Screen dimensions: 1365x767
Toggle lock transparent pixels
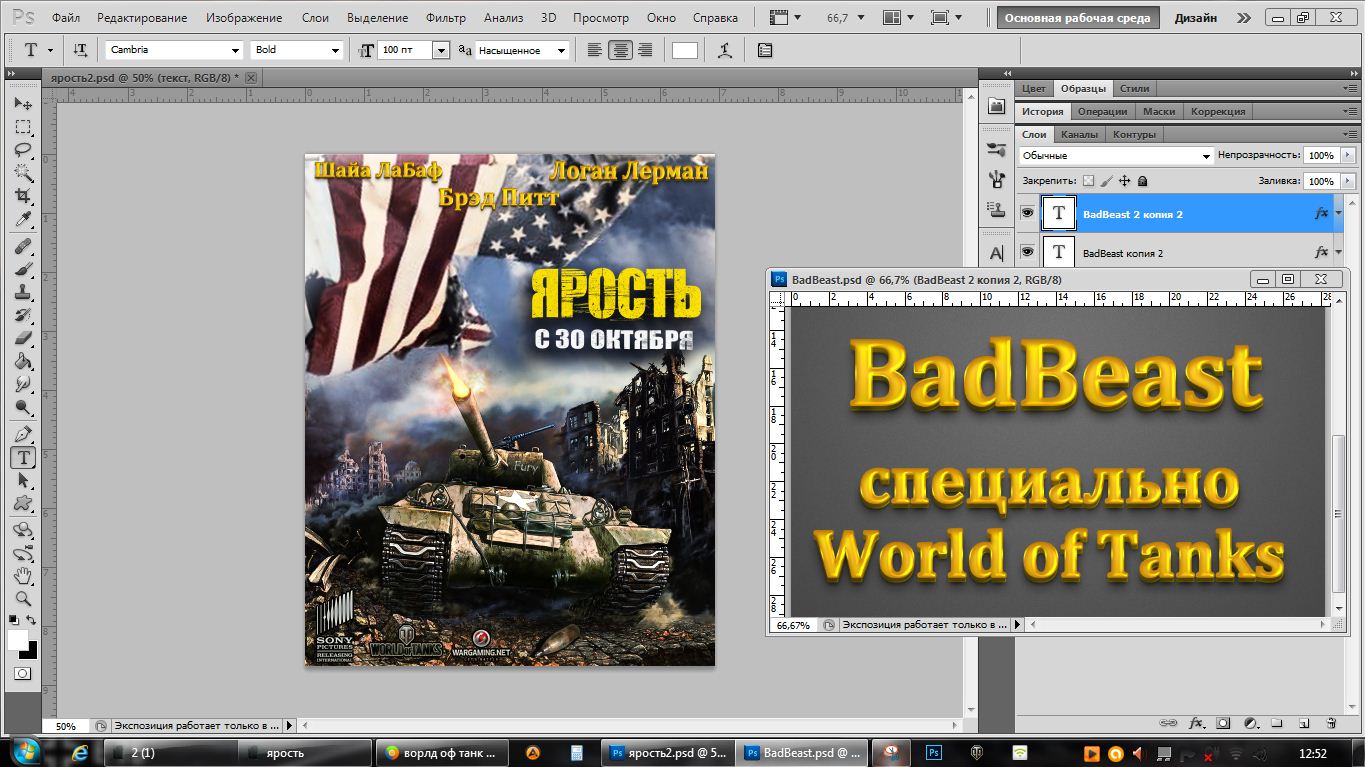1089,181
